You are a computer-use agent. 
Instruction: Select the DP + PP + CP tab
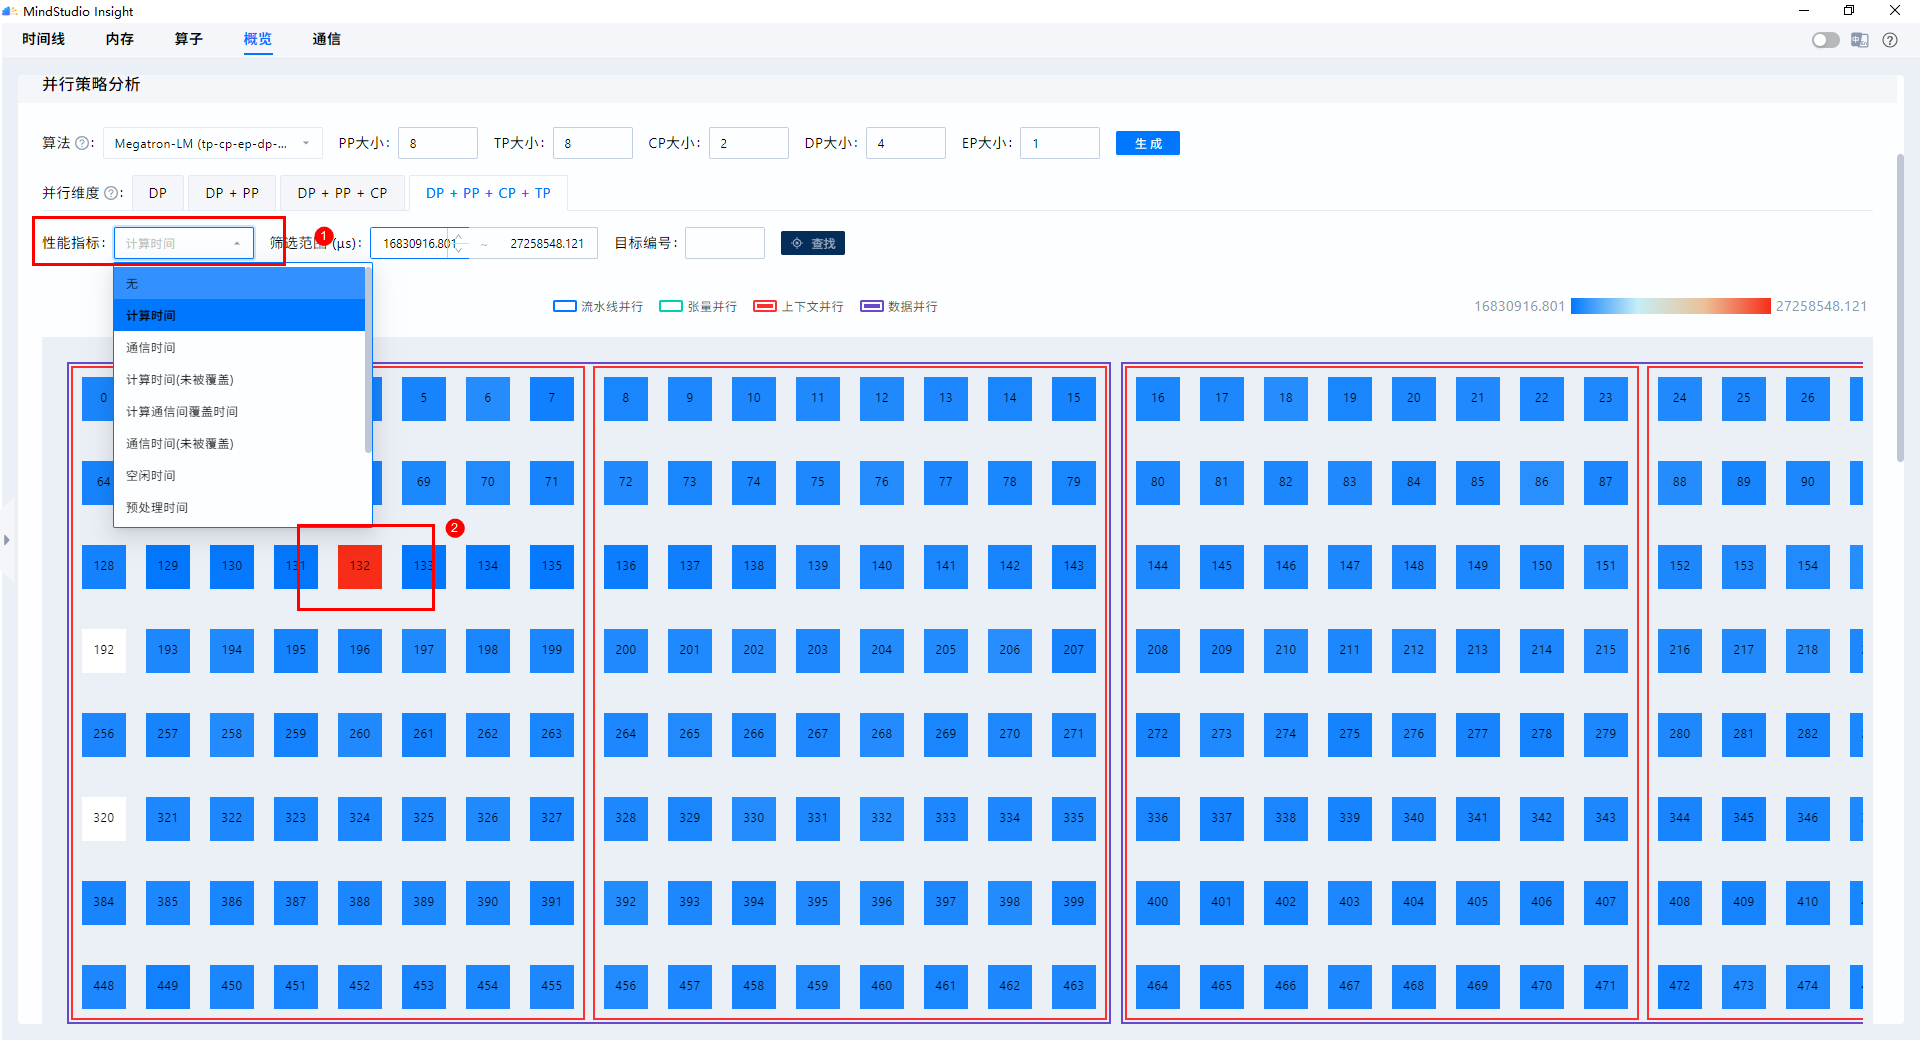tap(342, 193)
